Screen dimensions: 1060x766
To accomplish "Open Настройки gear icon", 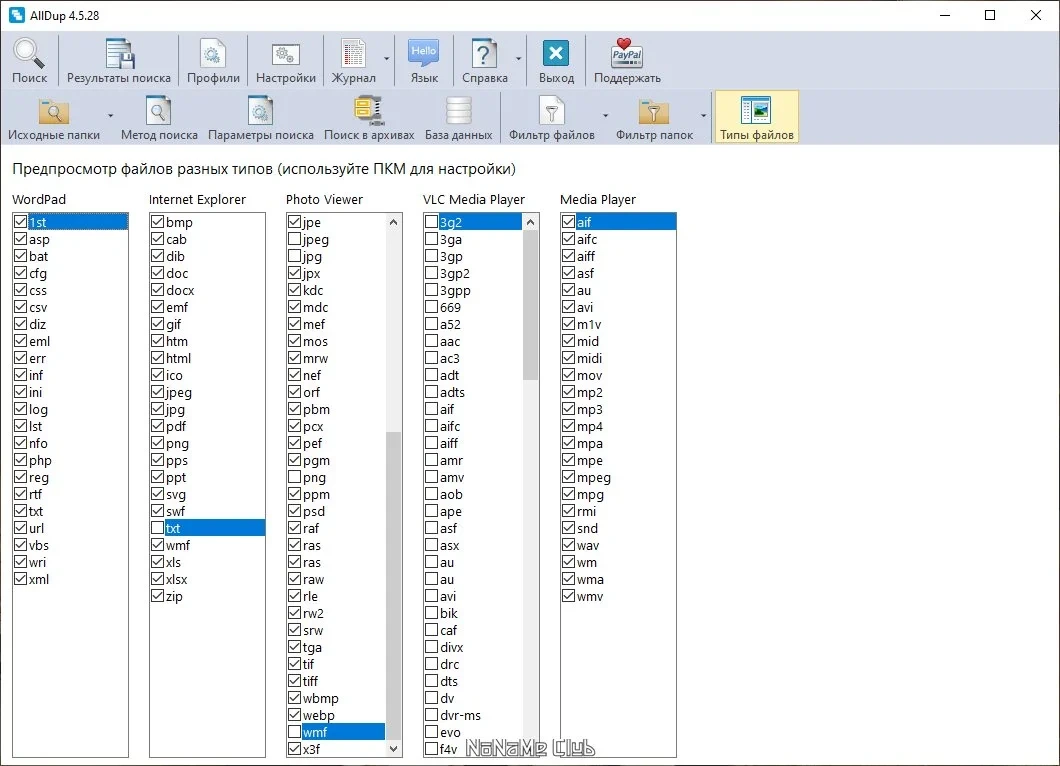I will [x=285, y=61].
